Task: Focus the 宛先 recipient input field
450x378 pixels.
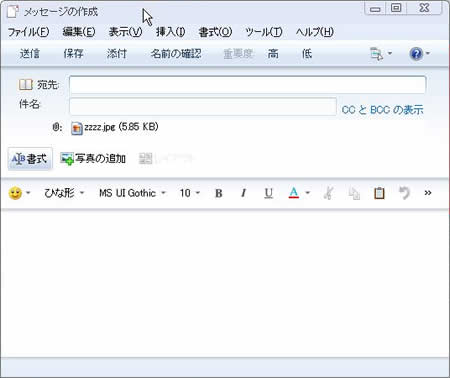Action: coord(248,85)
